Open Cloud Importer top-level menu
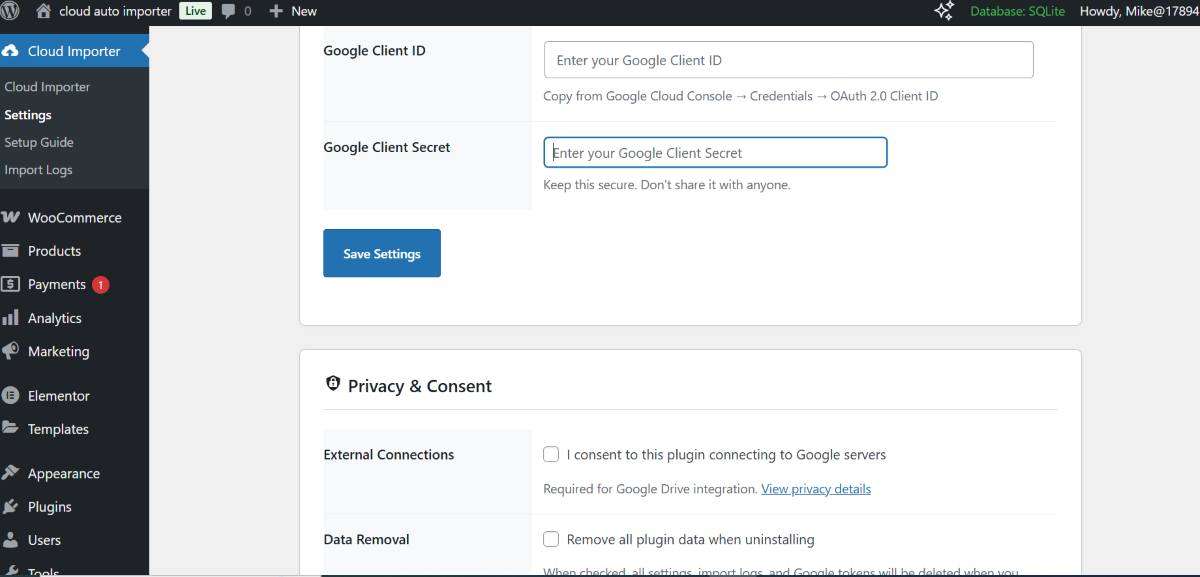The height and width of the screenshot is (577, 1200). pyautogui.click(x=74, y=51)
